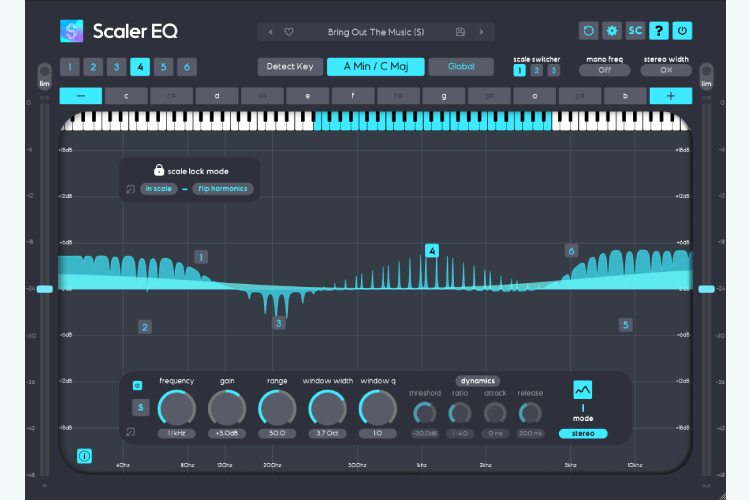Go to previous preset arrow
The width and height of the screenshot is (750, 500).
(x=271, y=32)
